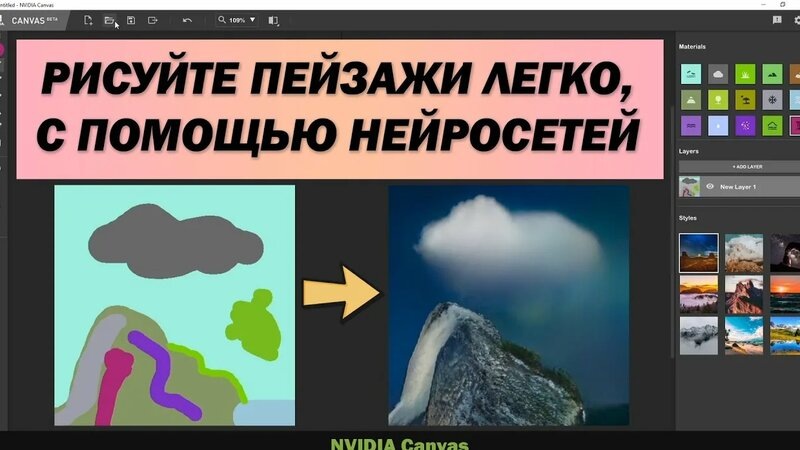Restore down the NVIDIA Canvas window
This screenshot has height=450, width=800.
pos(783,5)
